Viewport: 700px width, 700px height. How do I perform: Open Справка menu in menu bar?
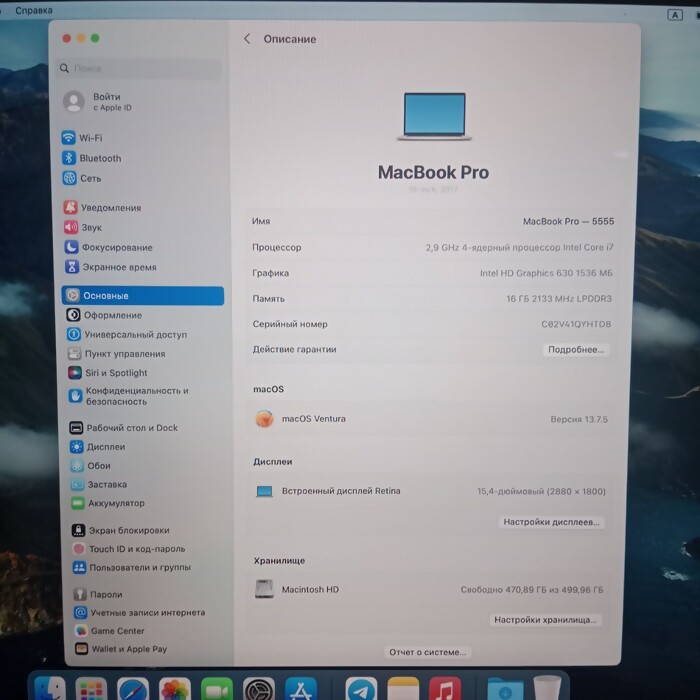pos(34,10)
